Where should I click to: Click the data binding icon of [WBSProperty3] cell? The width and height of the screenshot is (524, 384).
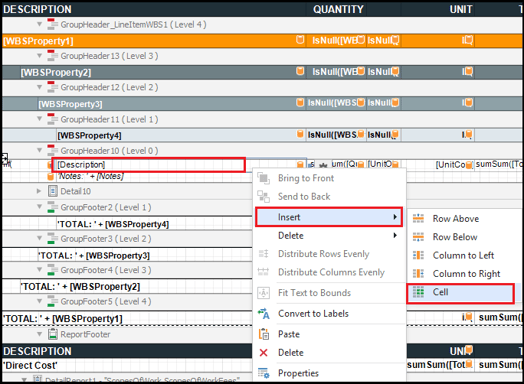[x=300, y=102]
